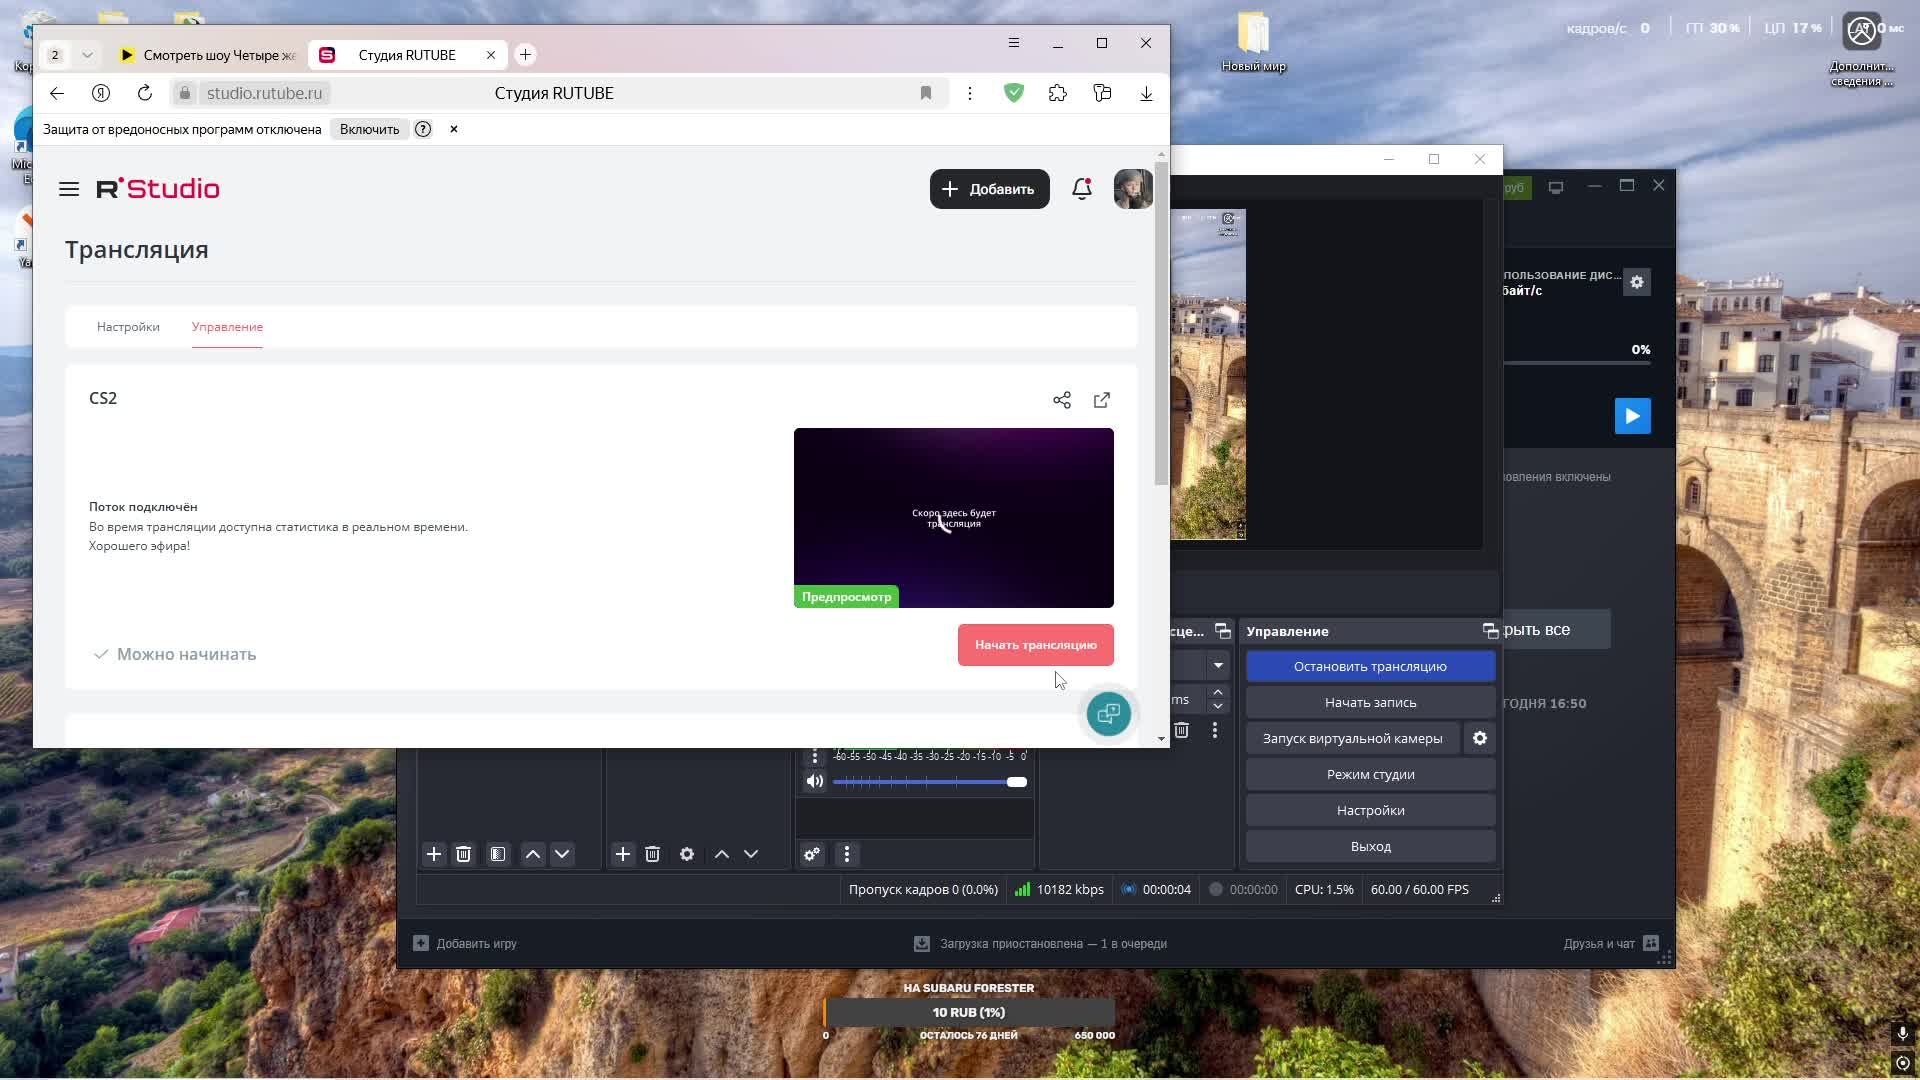The height and width of the screenshot is (1080, 1920).
Task: Open advanced audio properties gears in OBS mixer
Action: click(812, 854)
